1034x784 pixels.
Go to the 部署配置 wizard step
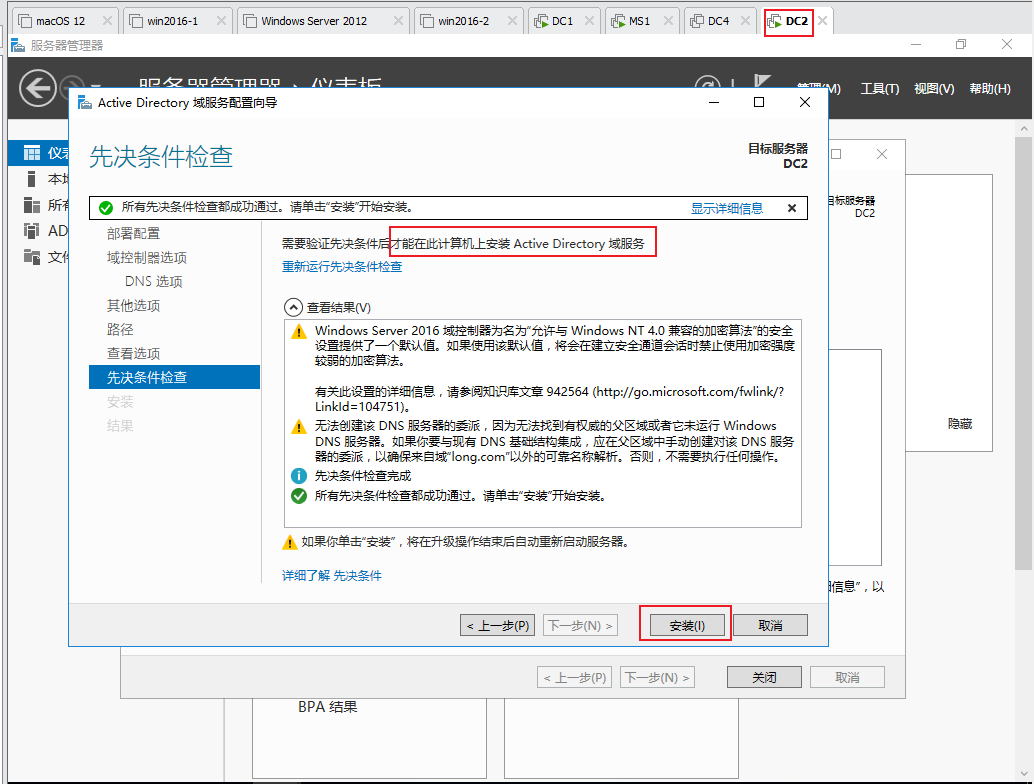(x=133, y=233)
